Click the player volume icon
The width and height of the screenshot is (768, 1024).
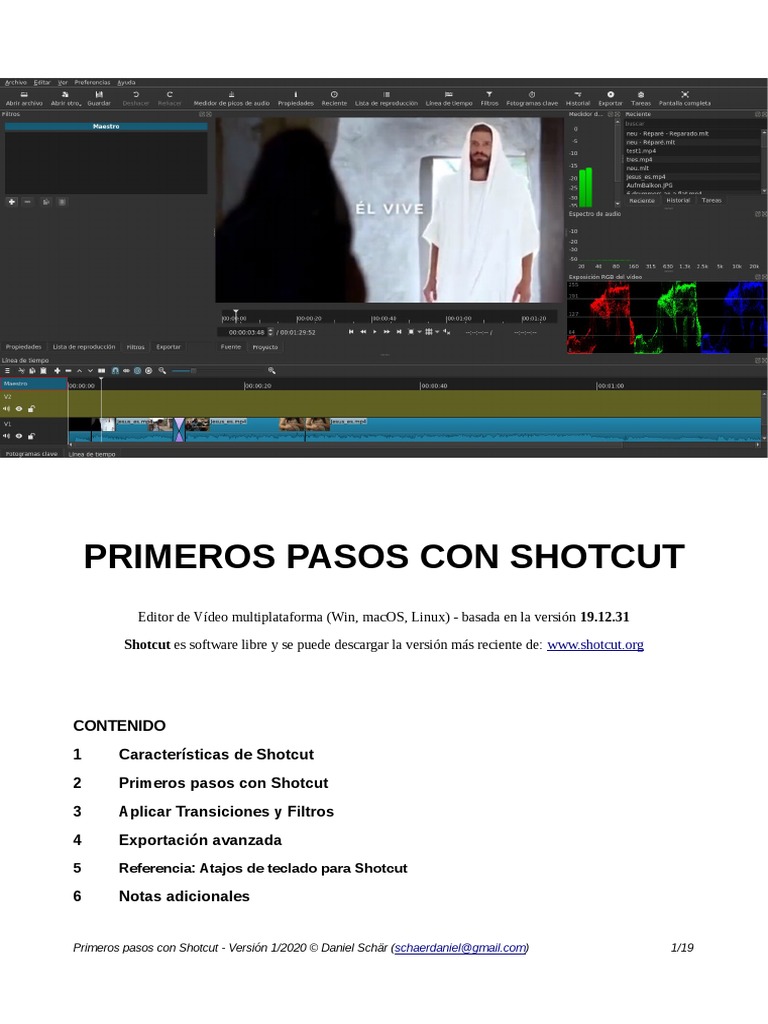pos(447,332)
